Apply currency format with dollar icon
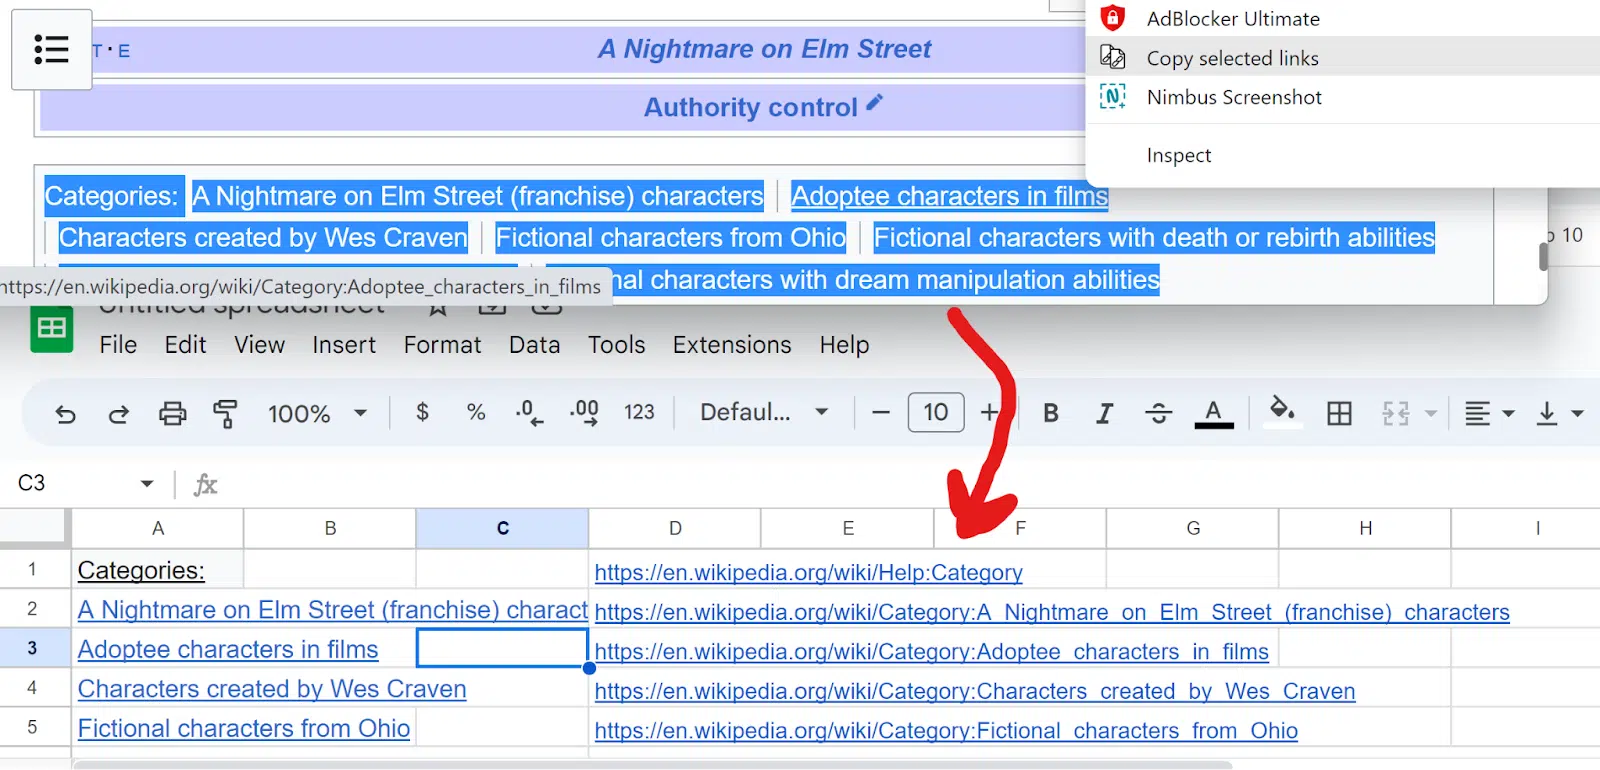Screen dimensions: 1600x770 pos(422,412)
